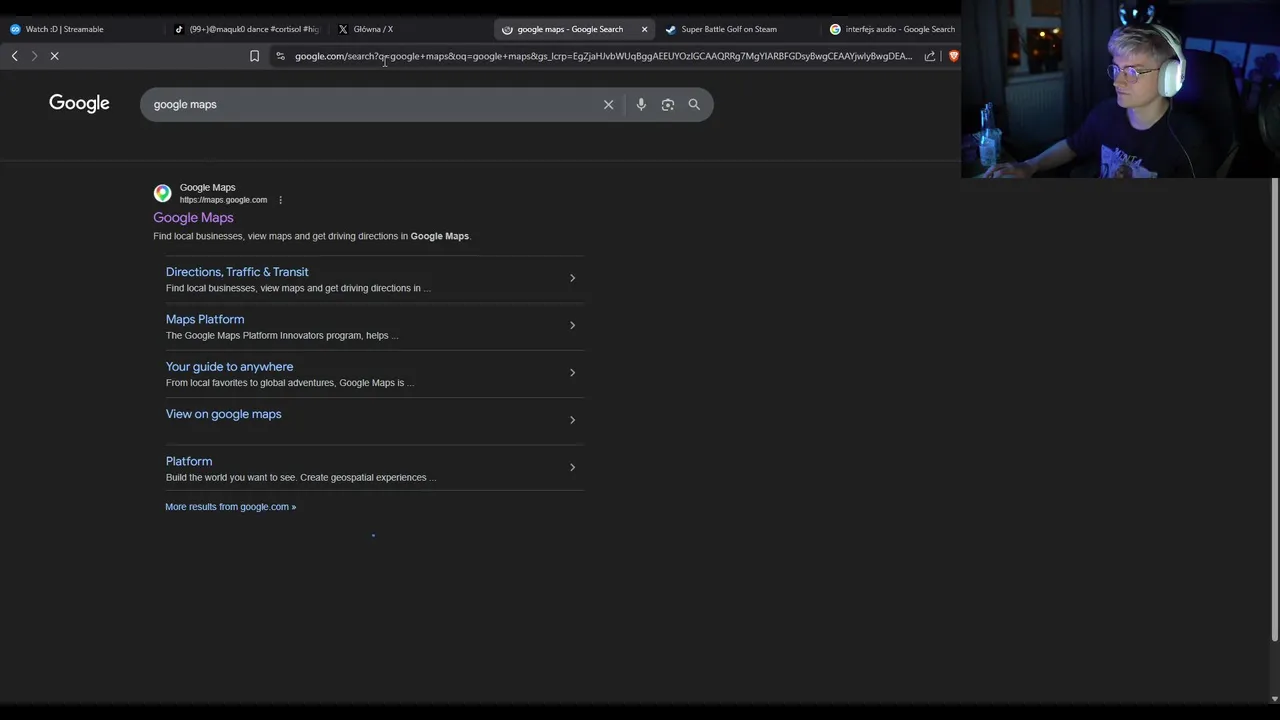Open Your guide to anywhere link

[x=229, y=367]
